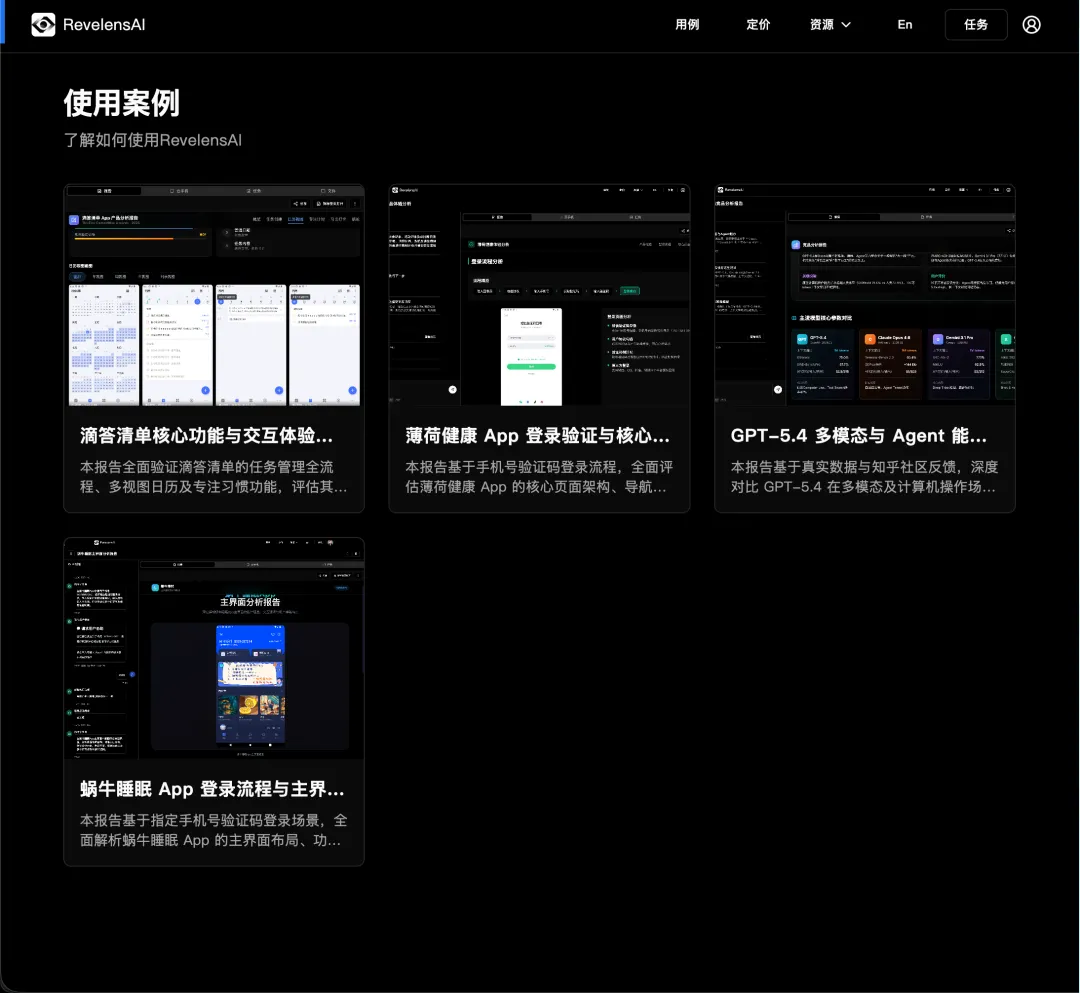
Task: Open the 蜗牛睡眠 App case thumbnail
Action: [x=214, y=649]
